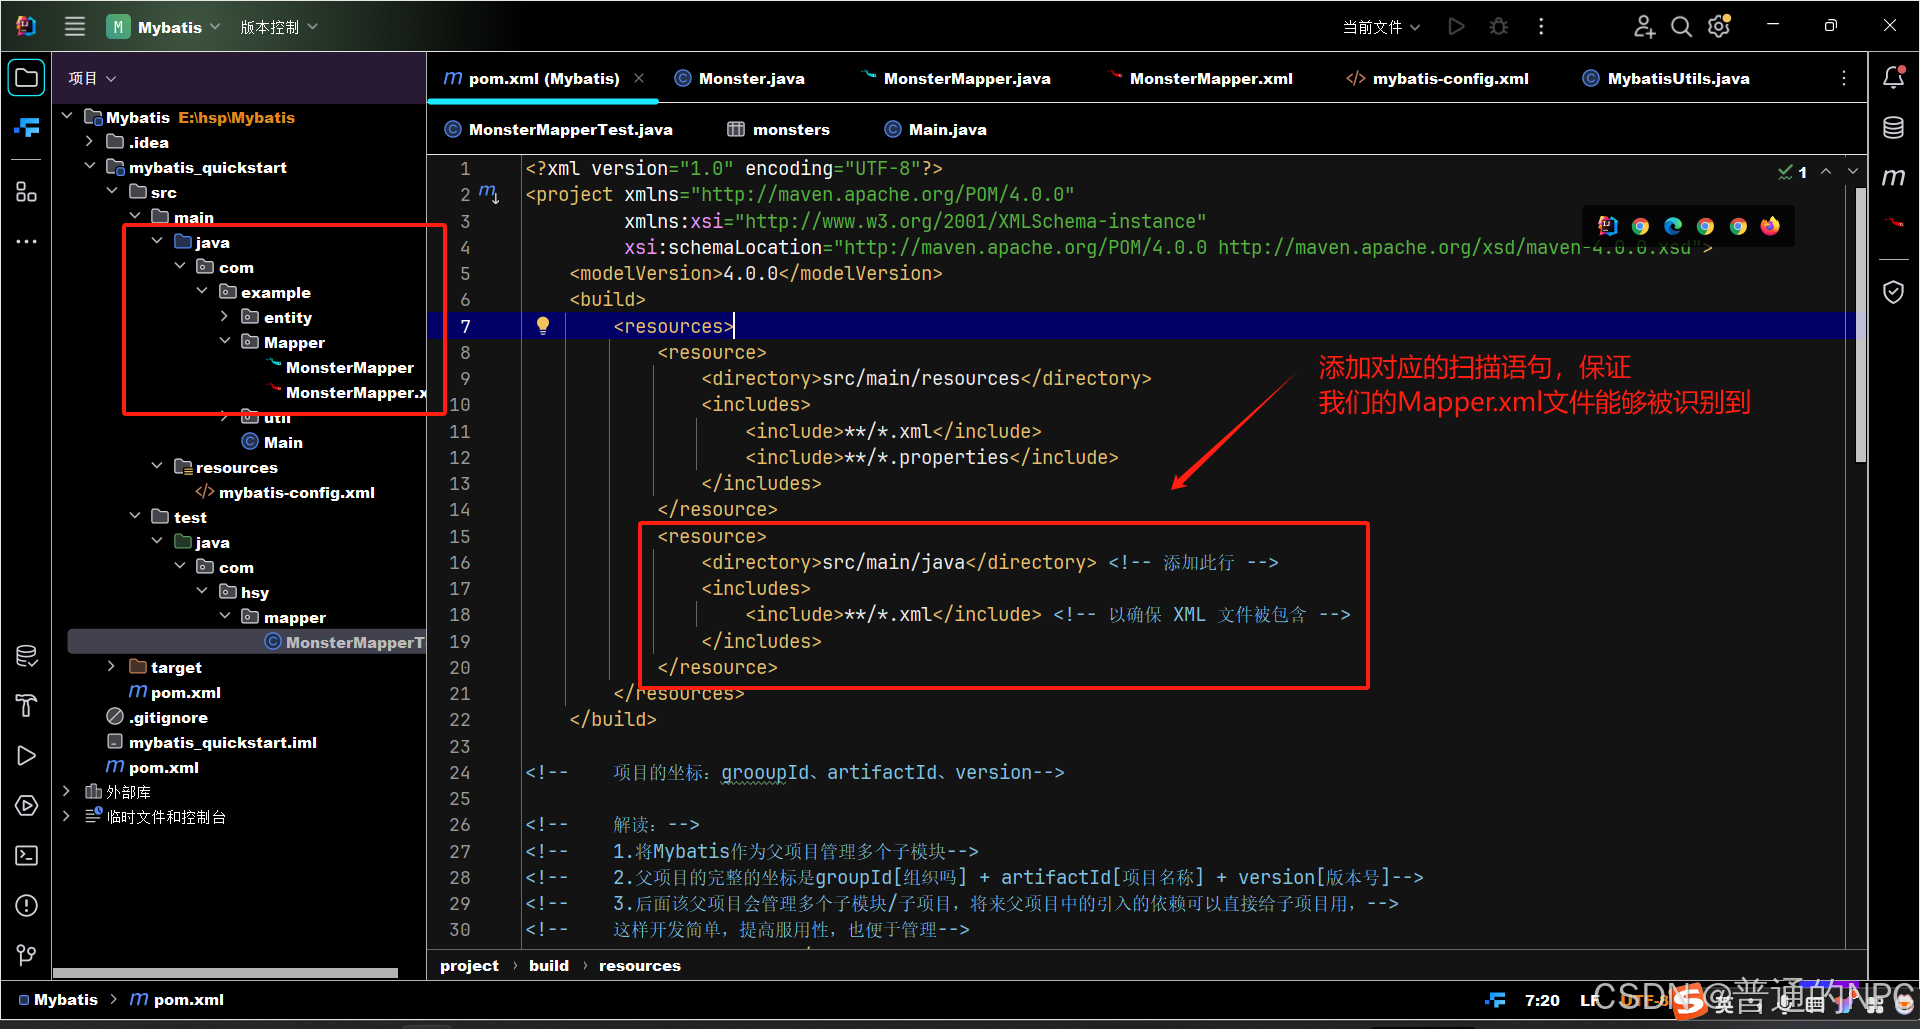Open the Coverage shield tool window
The width and height of the screenshot is (1920, 1029).
coord(1894,291)
